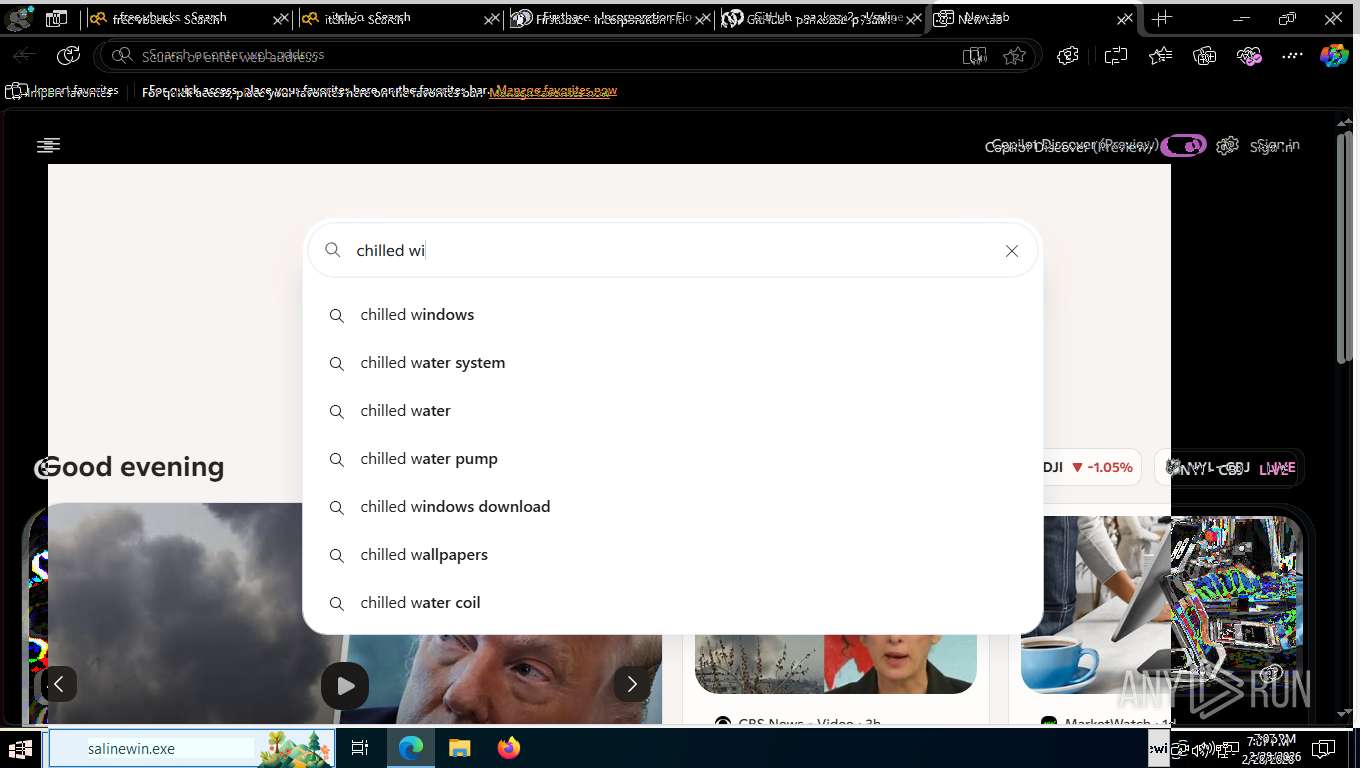Open the taskbar clock and date
Image resolution: width=1360 pixels, height=768 pixels.
click(x=1269, y=748)
